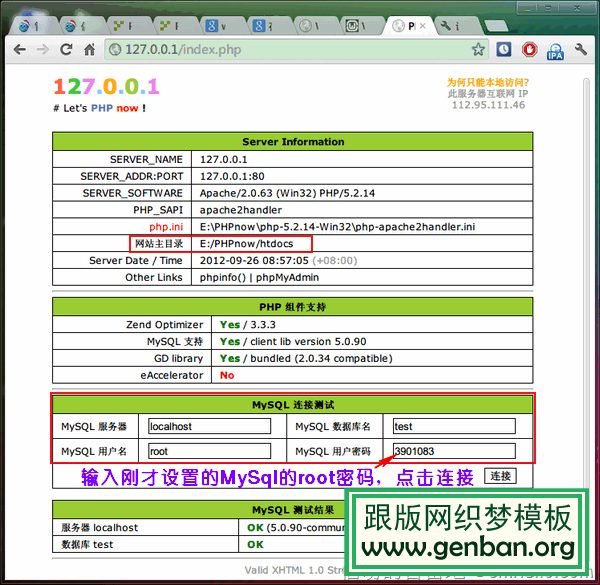Click the MySQL server field with localhost
The width and height of the screenshot is (600, 585).
click(210, 426)
